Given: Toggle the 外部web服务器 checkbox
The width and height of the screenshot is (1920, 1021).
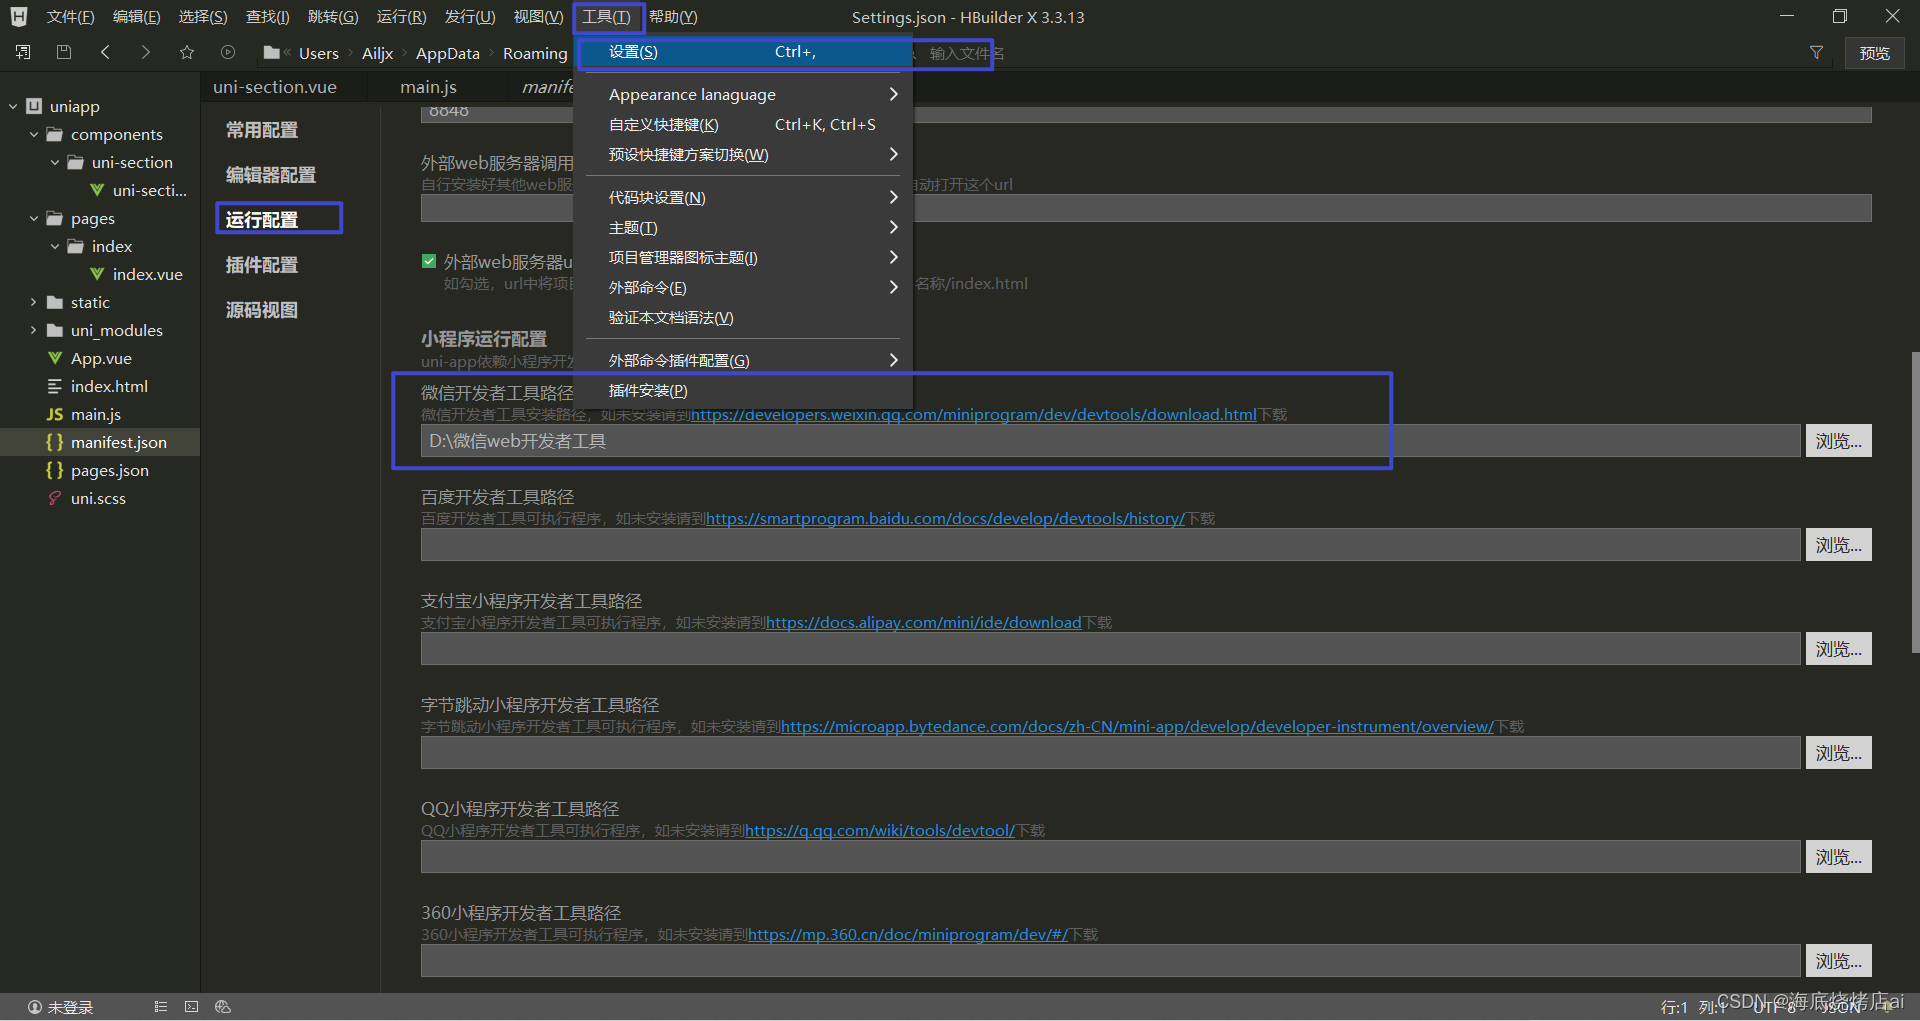Looking at the screenshot, I should 429,261.
